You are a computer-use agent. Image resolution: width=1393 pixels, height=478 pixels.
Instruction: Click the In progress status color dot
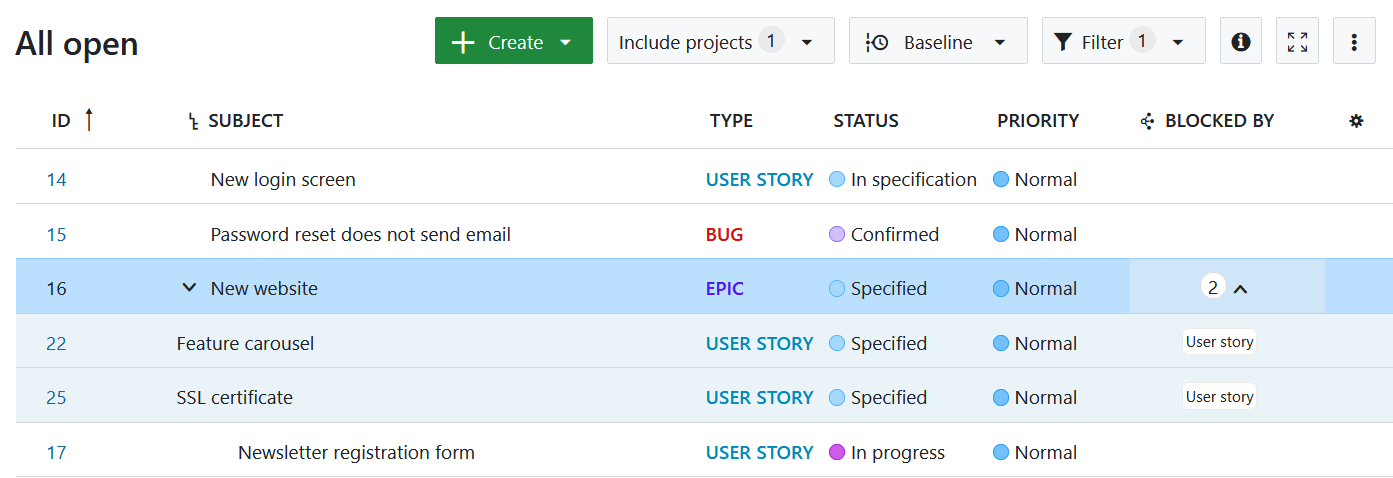click(x=837, y=453)
